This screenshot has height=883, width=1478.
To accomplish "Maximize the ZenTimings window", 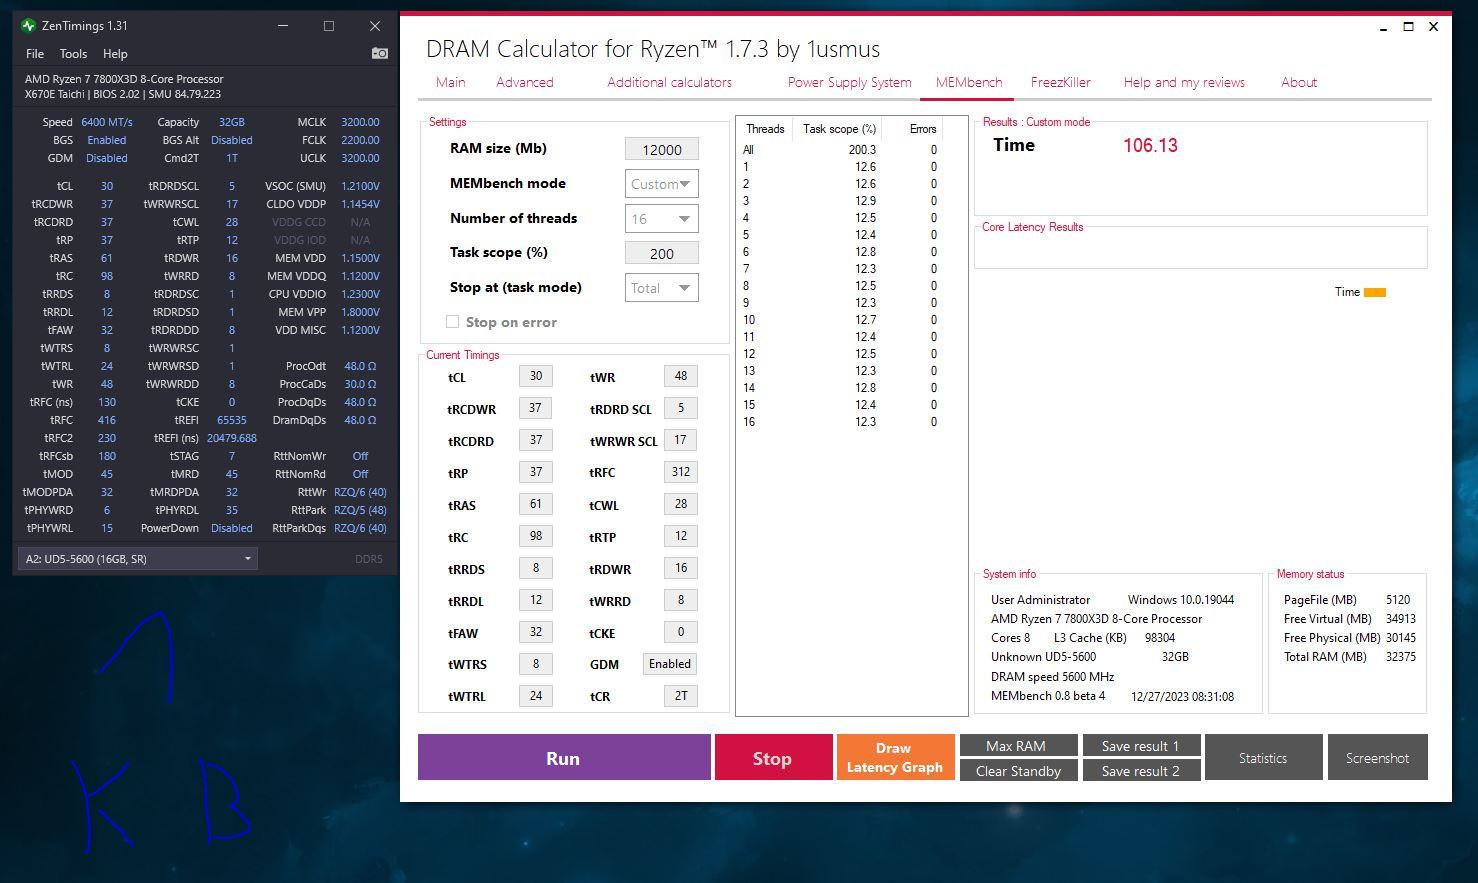I will tap(329, 26).
